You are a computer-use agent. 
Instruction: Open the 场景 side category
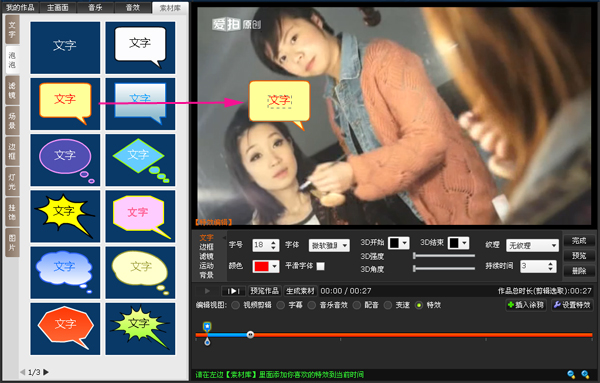tap(12, 121)
